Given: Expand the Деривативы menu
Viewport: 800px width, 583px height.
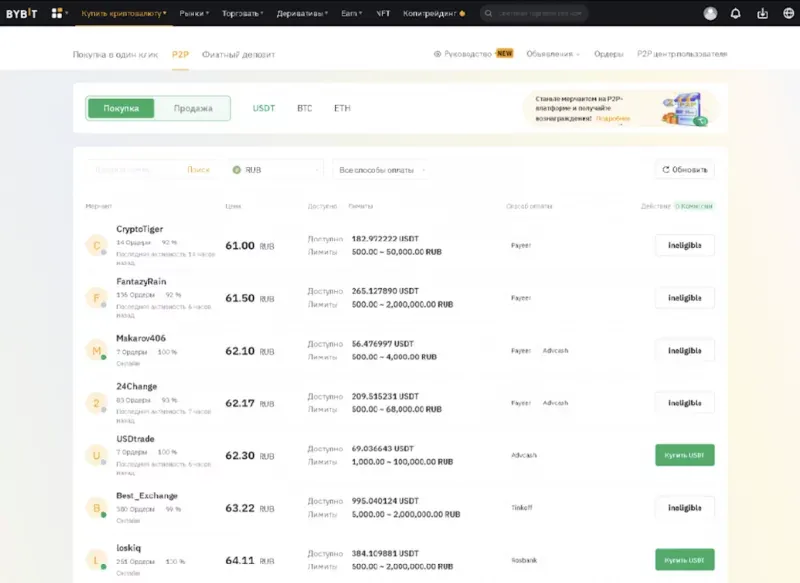Looking at the screenshot, I should 302,13.
